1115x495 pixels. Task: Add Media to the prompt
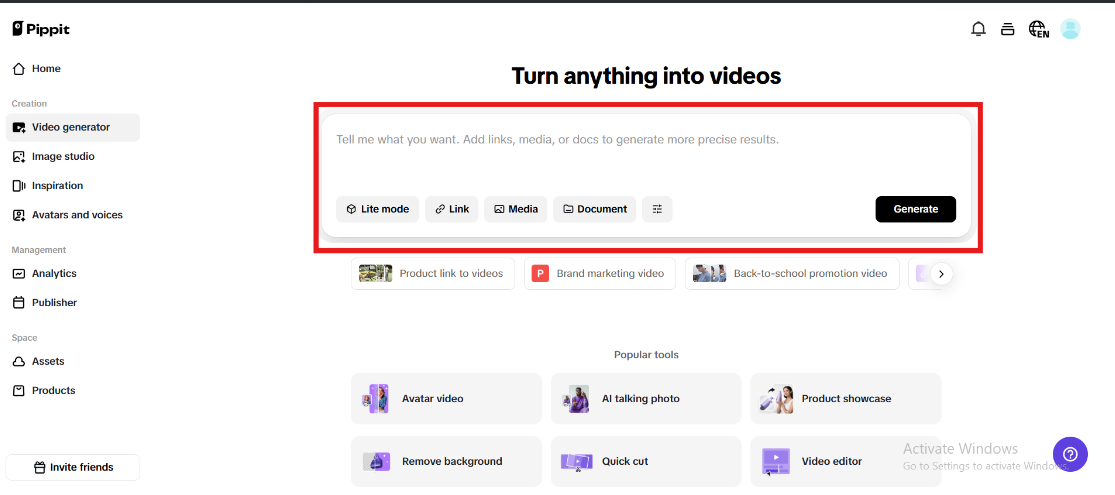pyautogui.click(x=516, y=209)
